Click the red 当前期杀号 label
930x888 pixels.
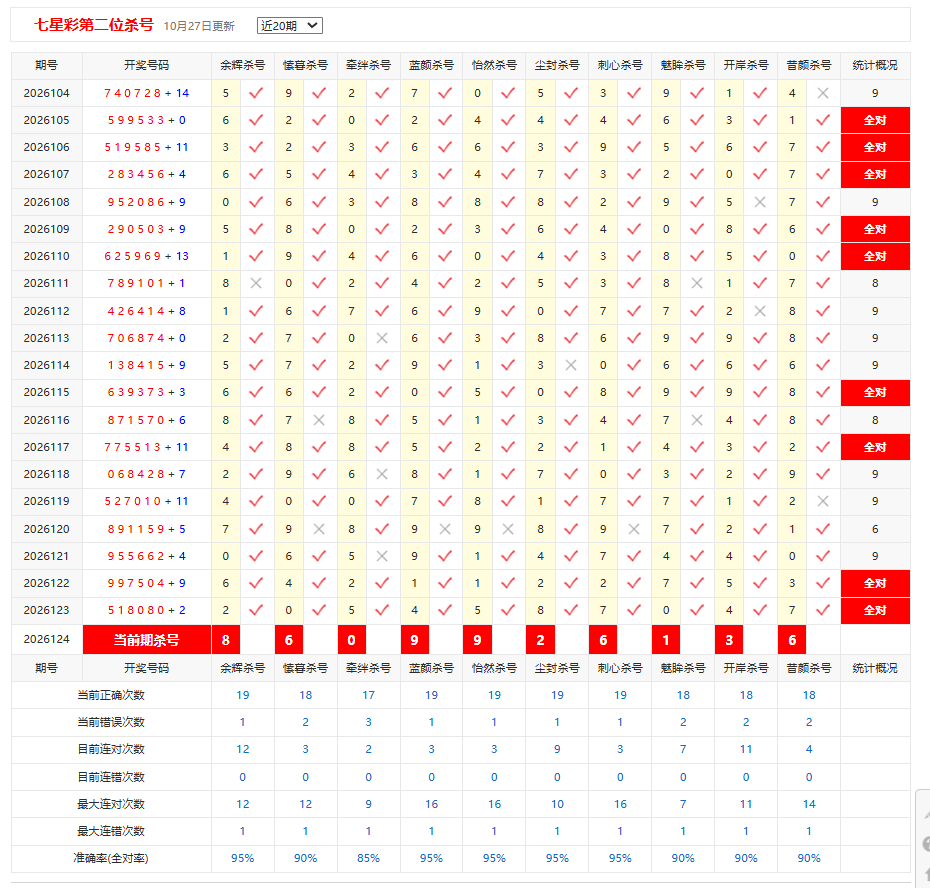click(146, 639)
